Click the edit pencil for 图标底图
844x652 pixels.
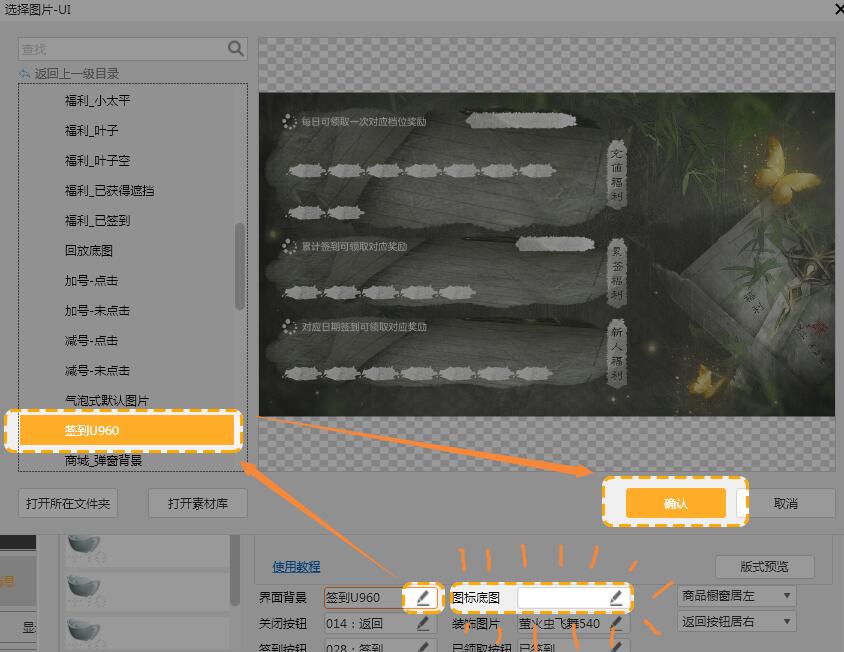pos(616,598)
